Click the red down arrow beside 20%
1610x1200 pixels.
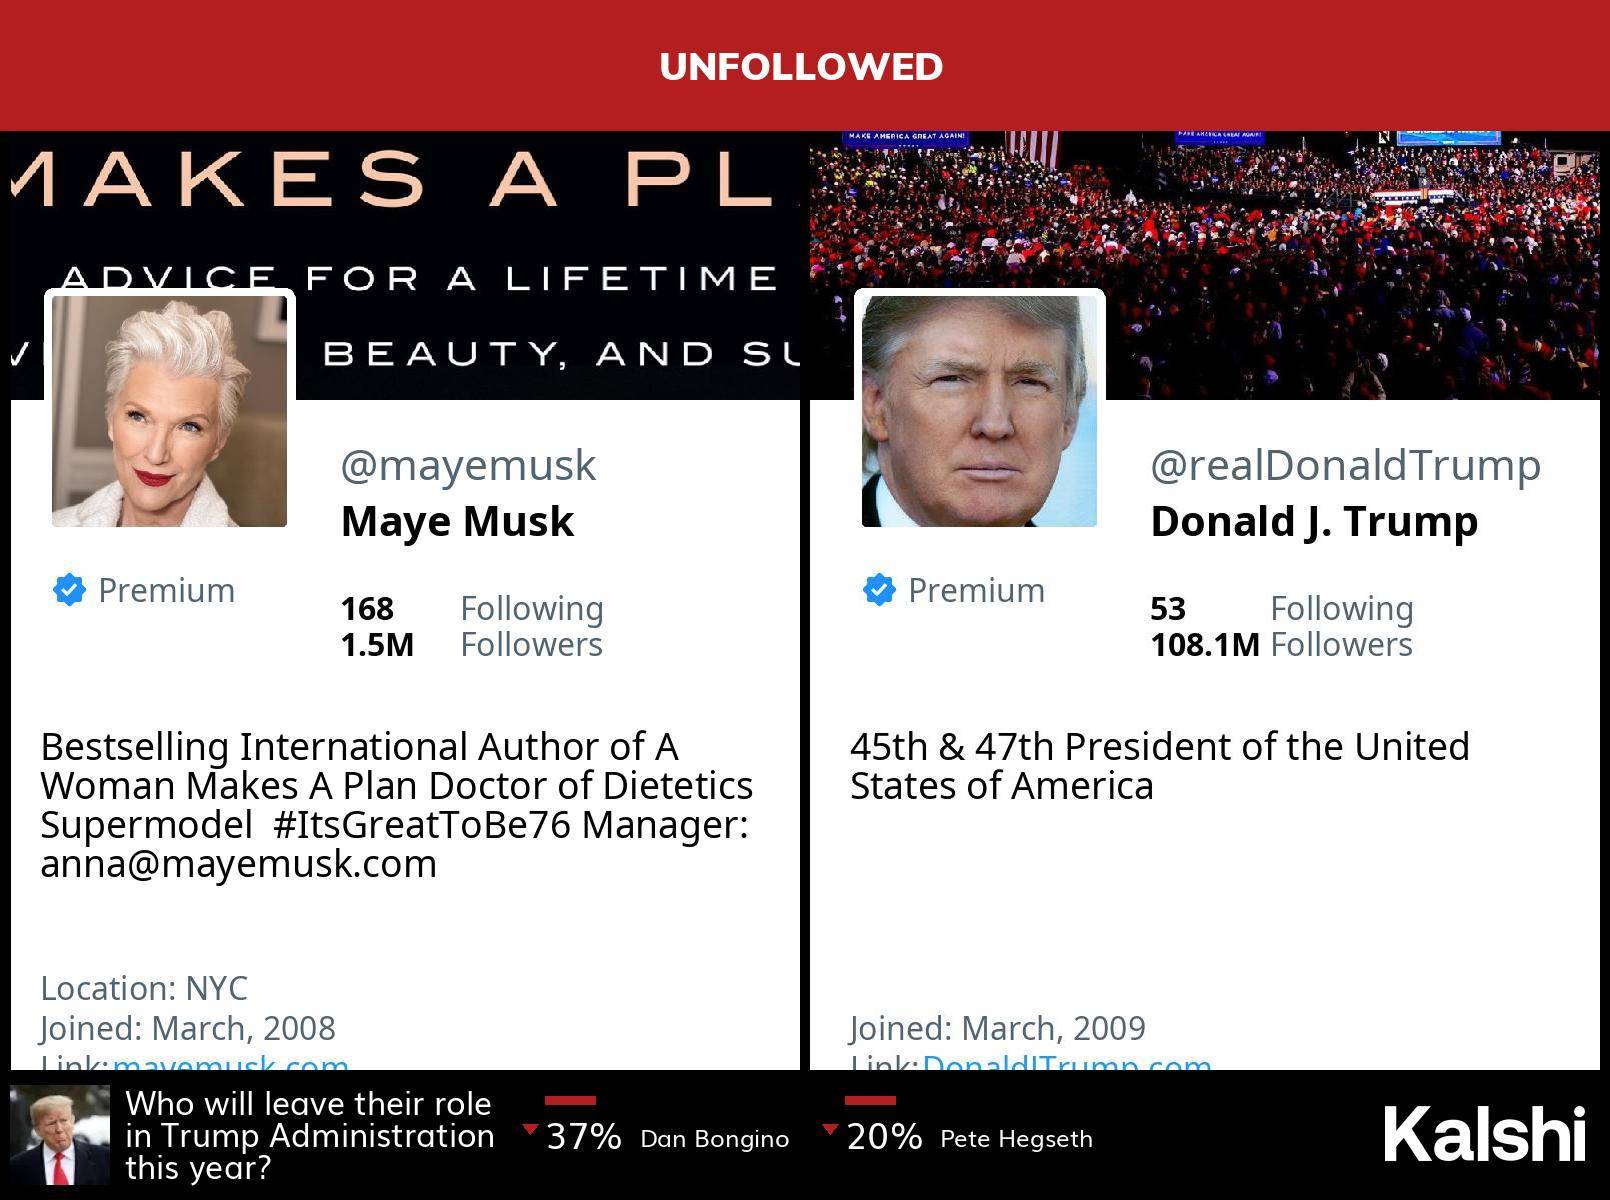pos(830,1130)
